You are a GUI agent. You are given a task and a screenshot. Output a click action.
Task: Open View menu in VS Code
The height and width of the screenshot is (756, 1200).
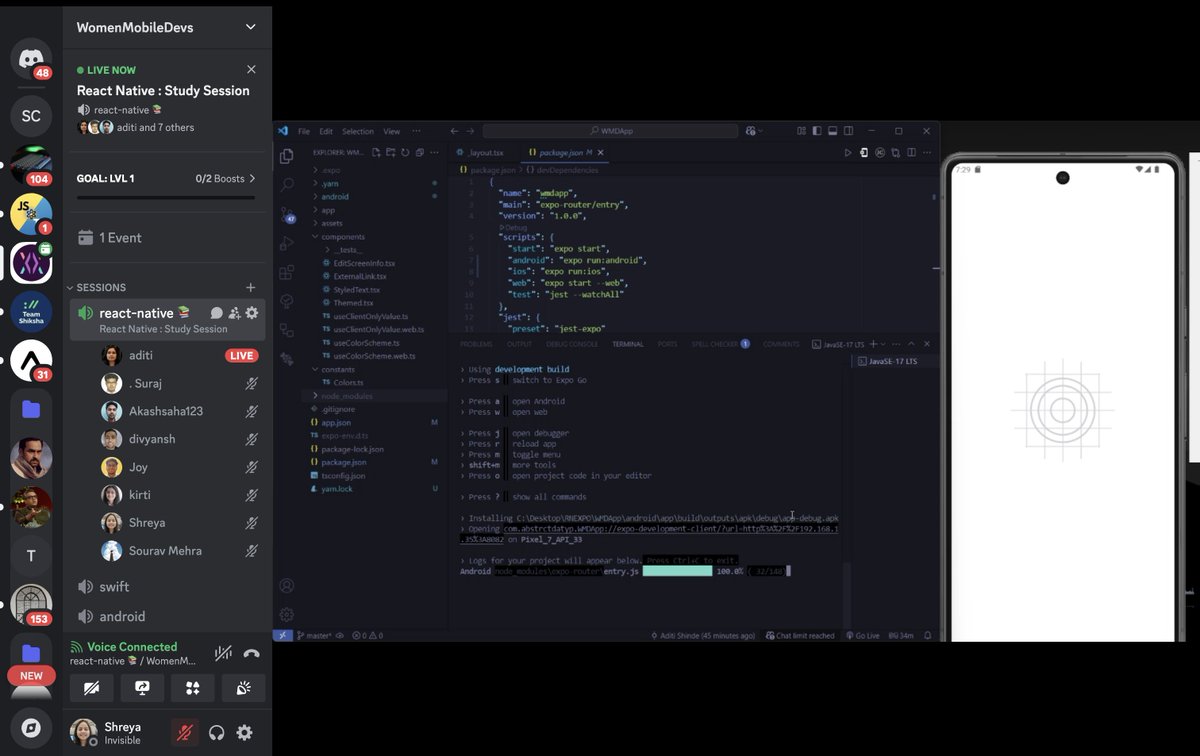click(392, 131)
